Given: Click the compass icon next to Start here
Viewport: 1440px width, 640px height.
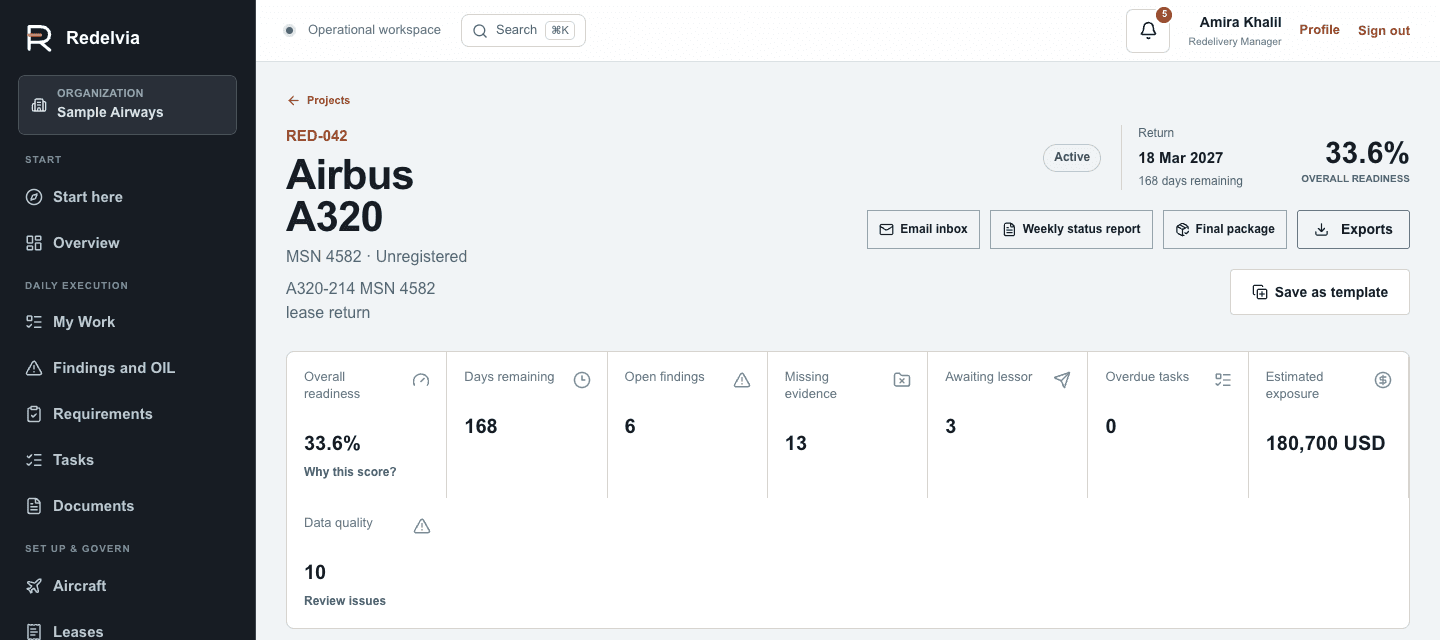Looking at the screenshot, I should (34, 197).
